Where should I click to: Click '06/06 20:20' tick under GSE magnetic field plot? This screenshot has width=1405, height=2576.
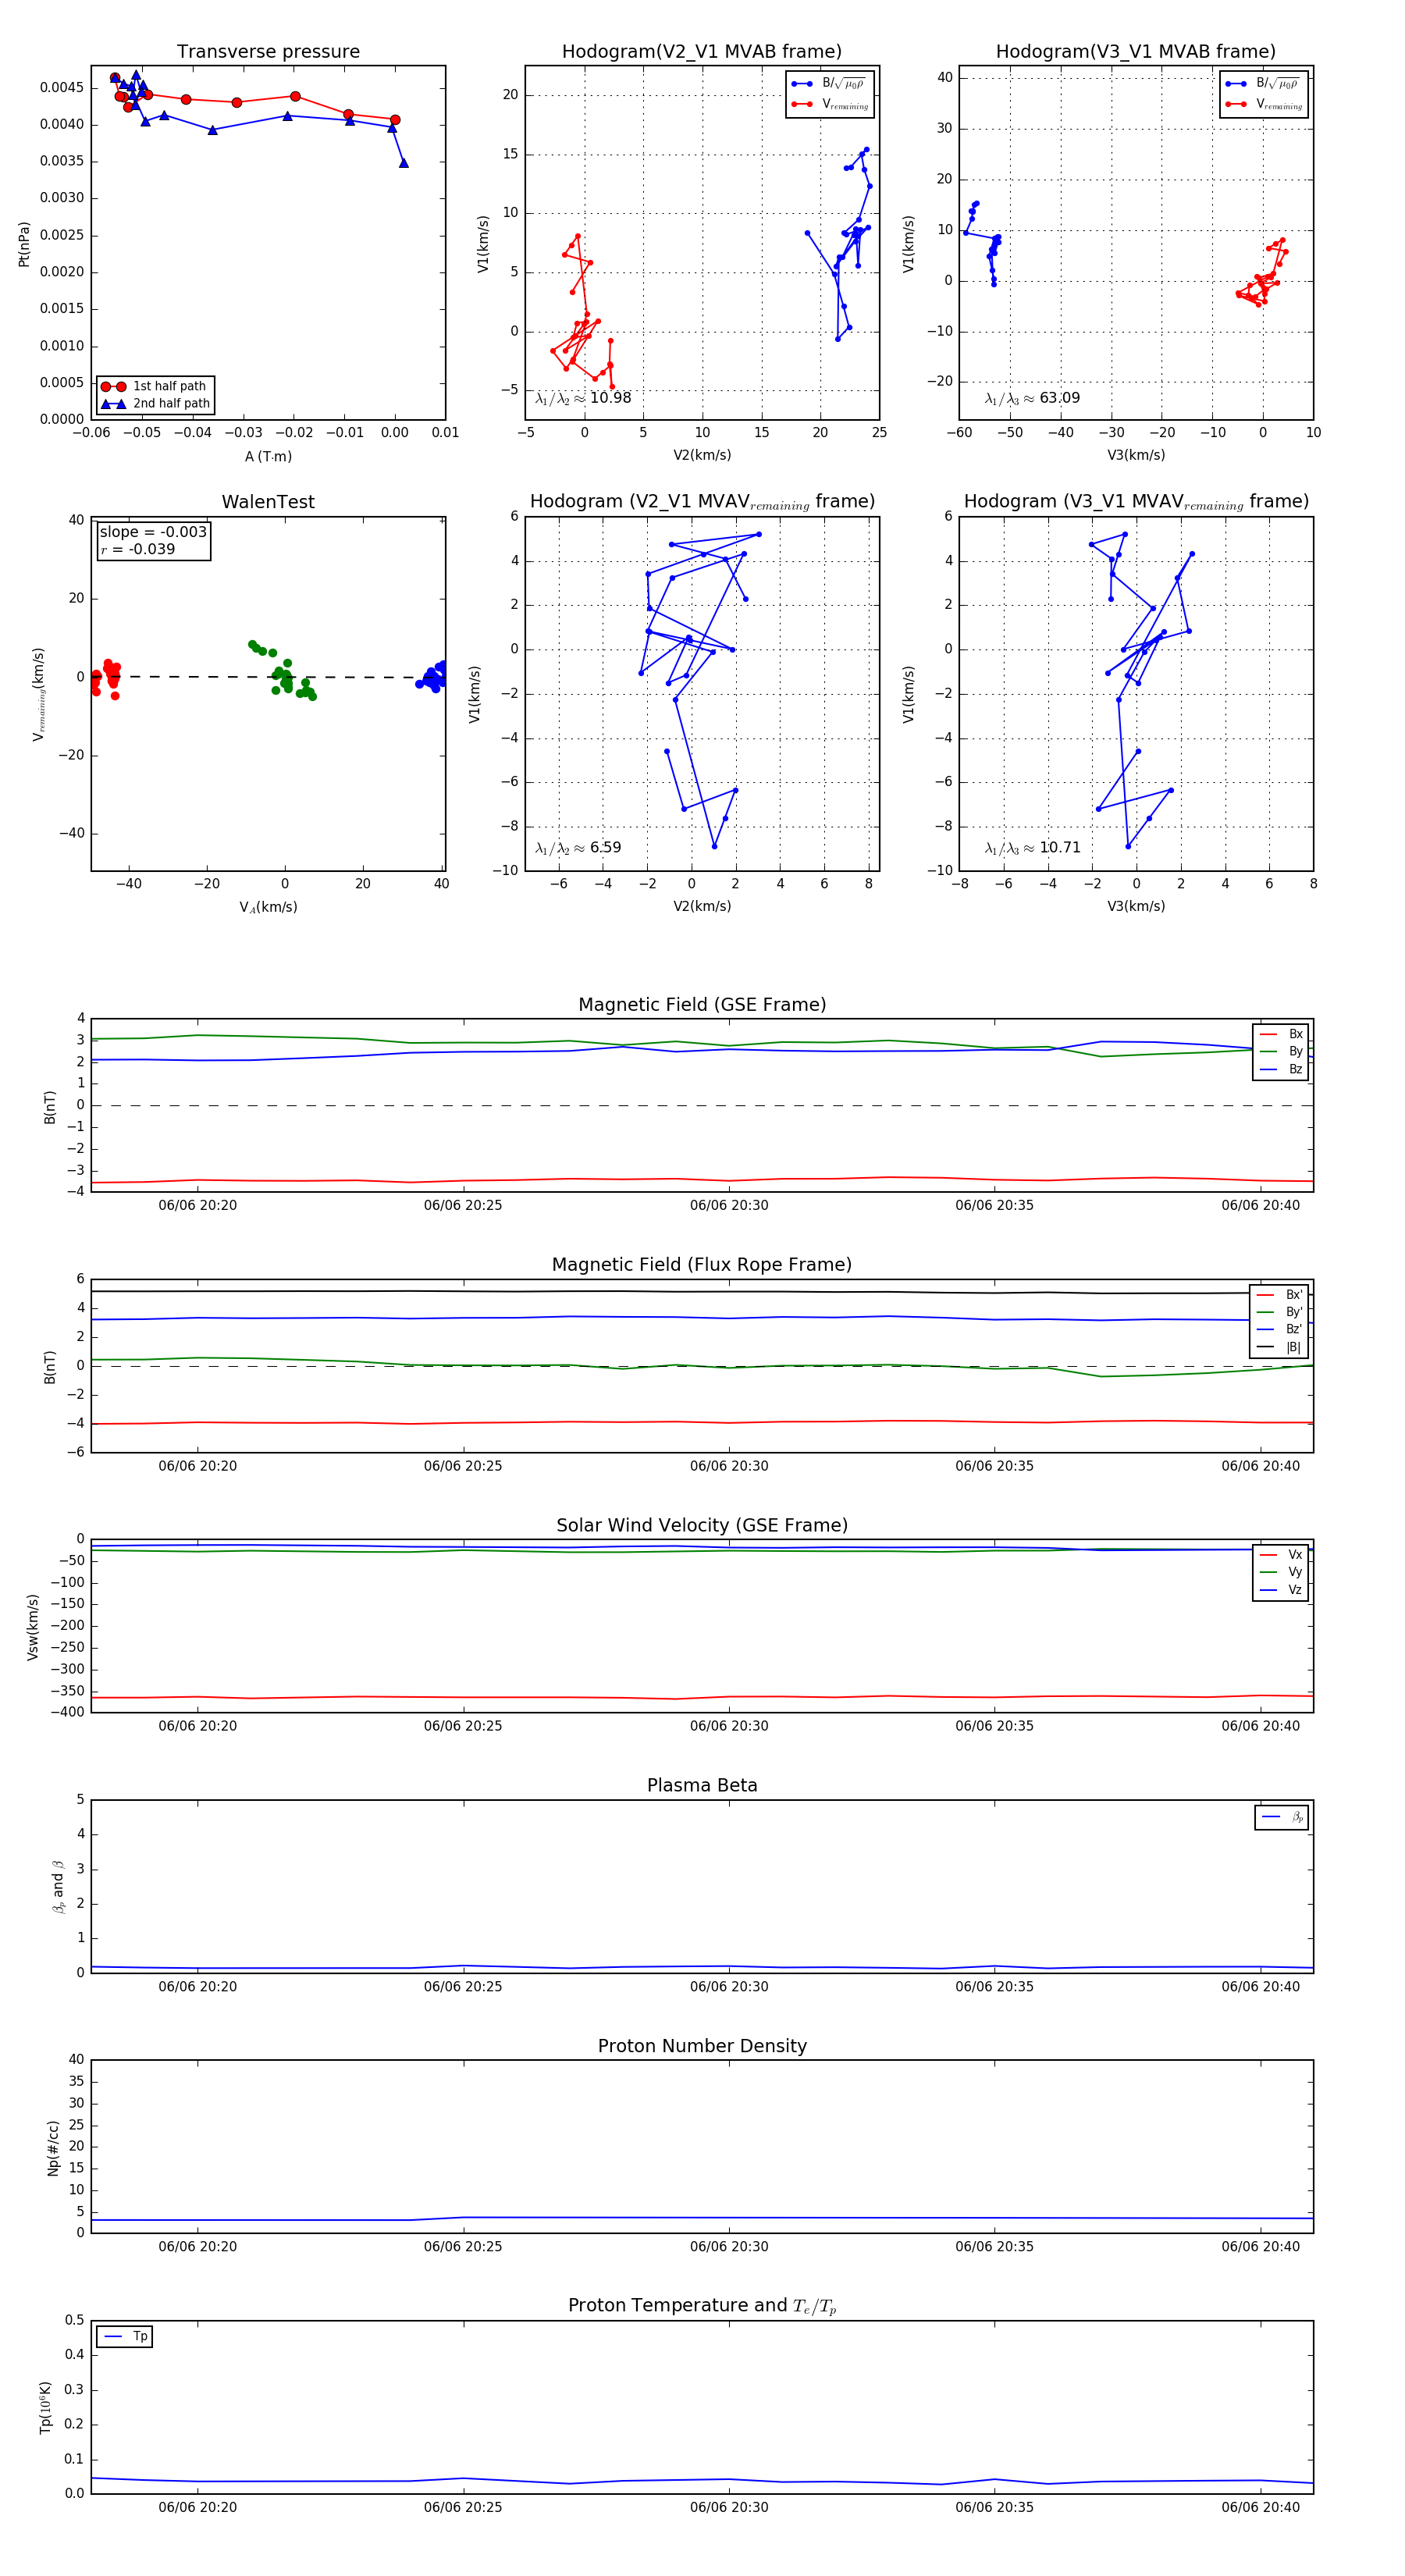[x=198, y=1205]
